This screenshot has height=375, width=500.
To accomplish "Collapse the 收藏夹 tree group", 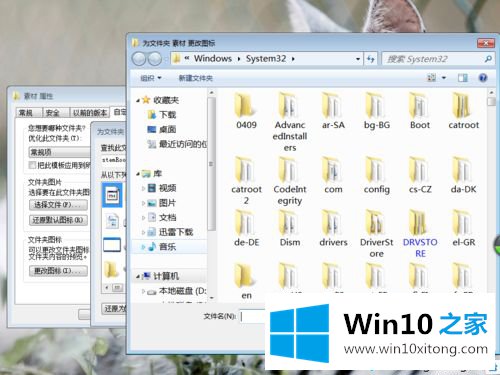I will tap(138, 100).
